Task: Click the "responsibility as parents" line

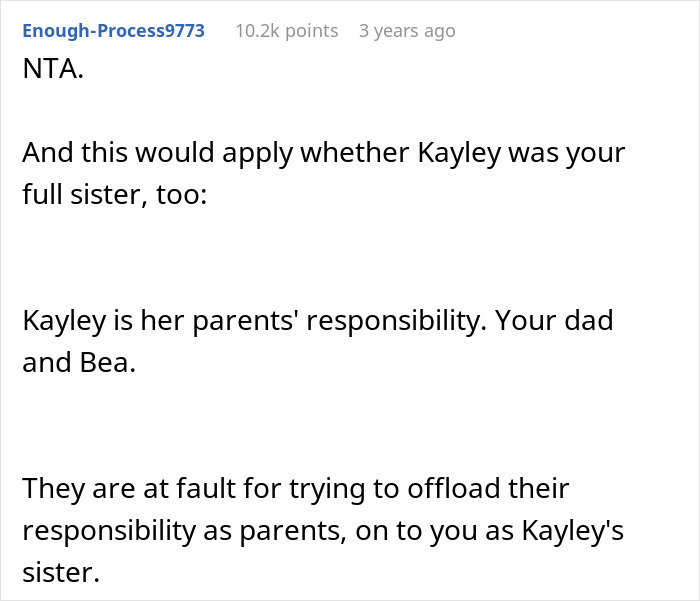Action: [323, 529]
